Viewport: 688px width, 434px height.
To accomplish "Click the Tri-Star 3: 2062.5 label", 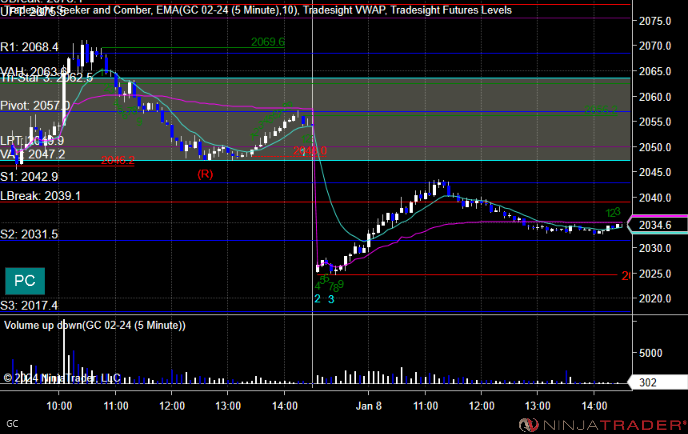I will (x=47, y=78).
